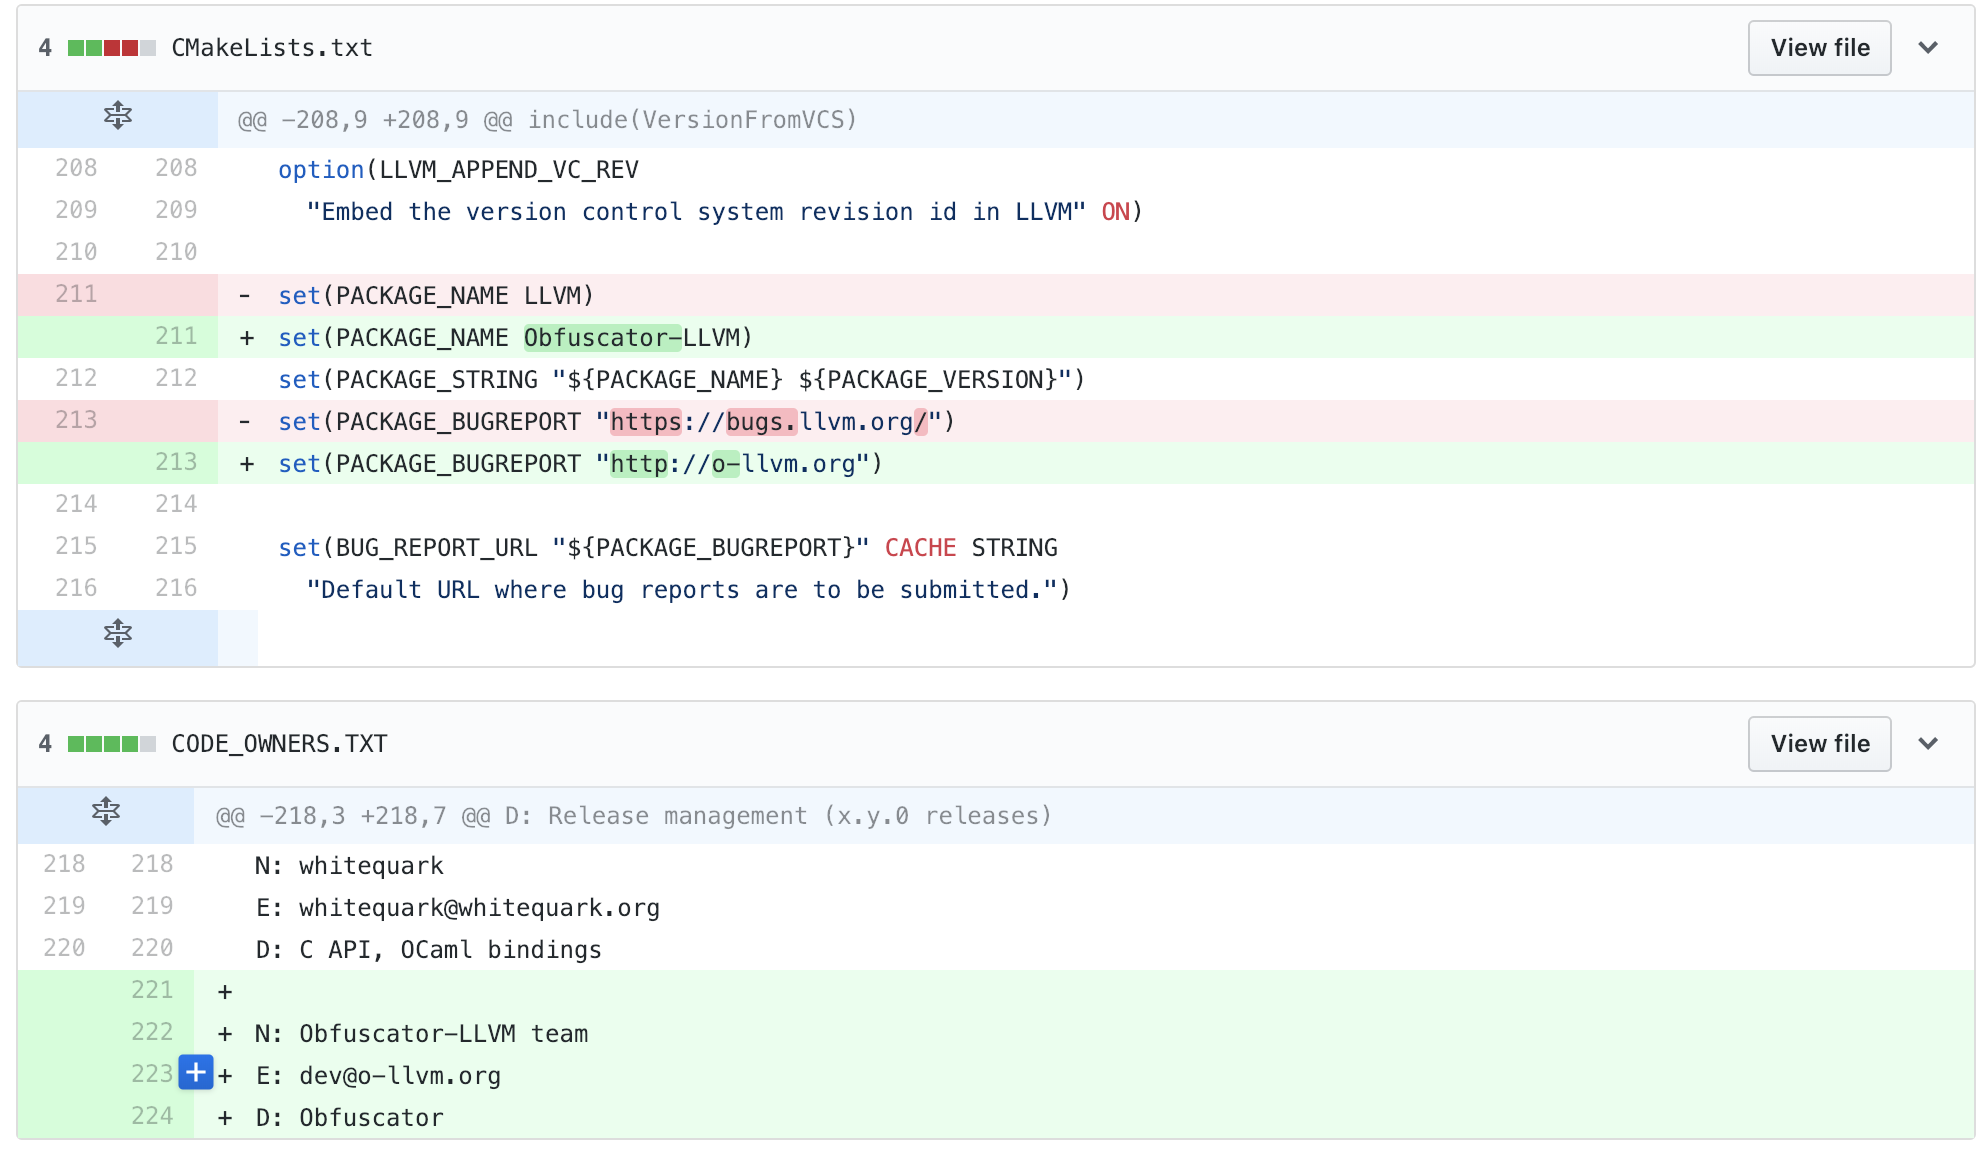Expand hidden lines above CODE_OWNERS.TXT hunk
The image size is (1984, 1152).
click(x=106, y=812)
